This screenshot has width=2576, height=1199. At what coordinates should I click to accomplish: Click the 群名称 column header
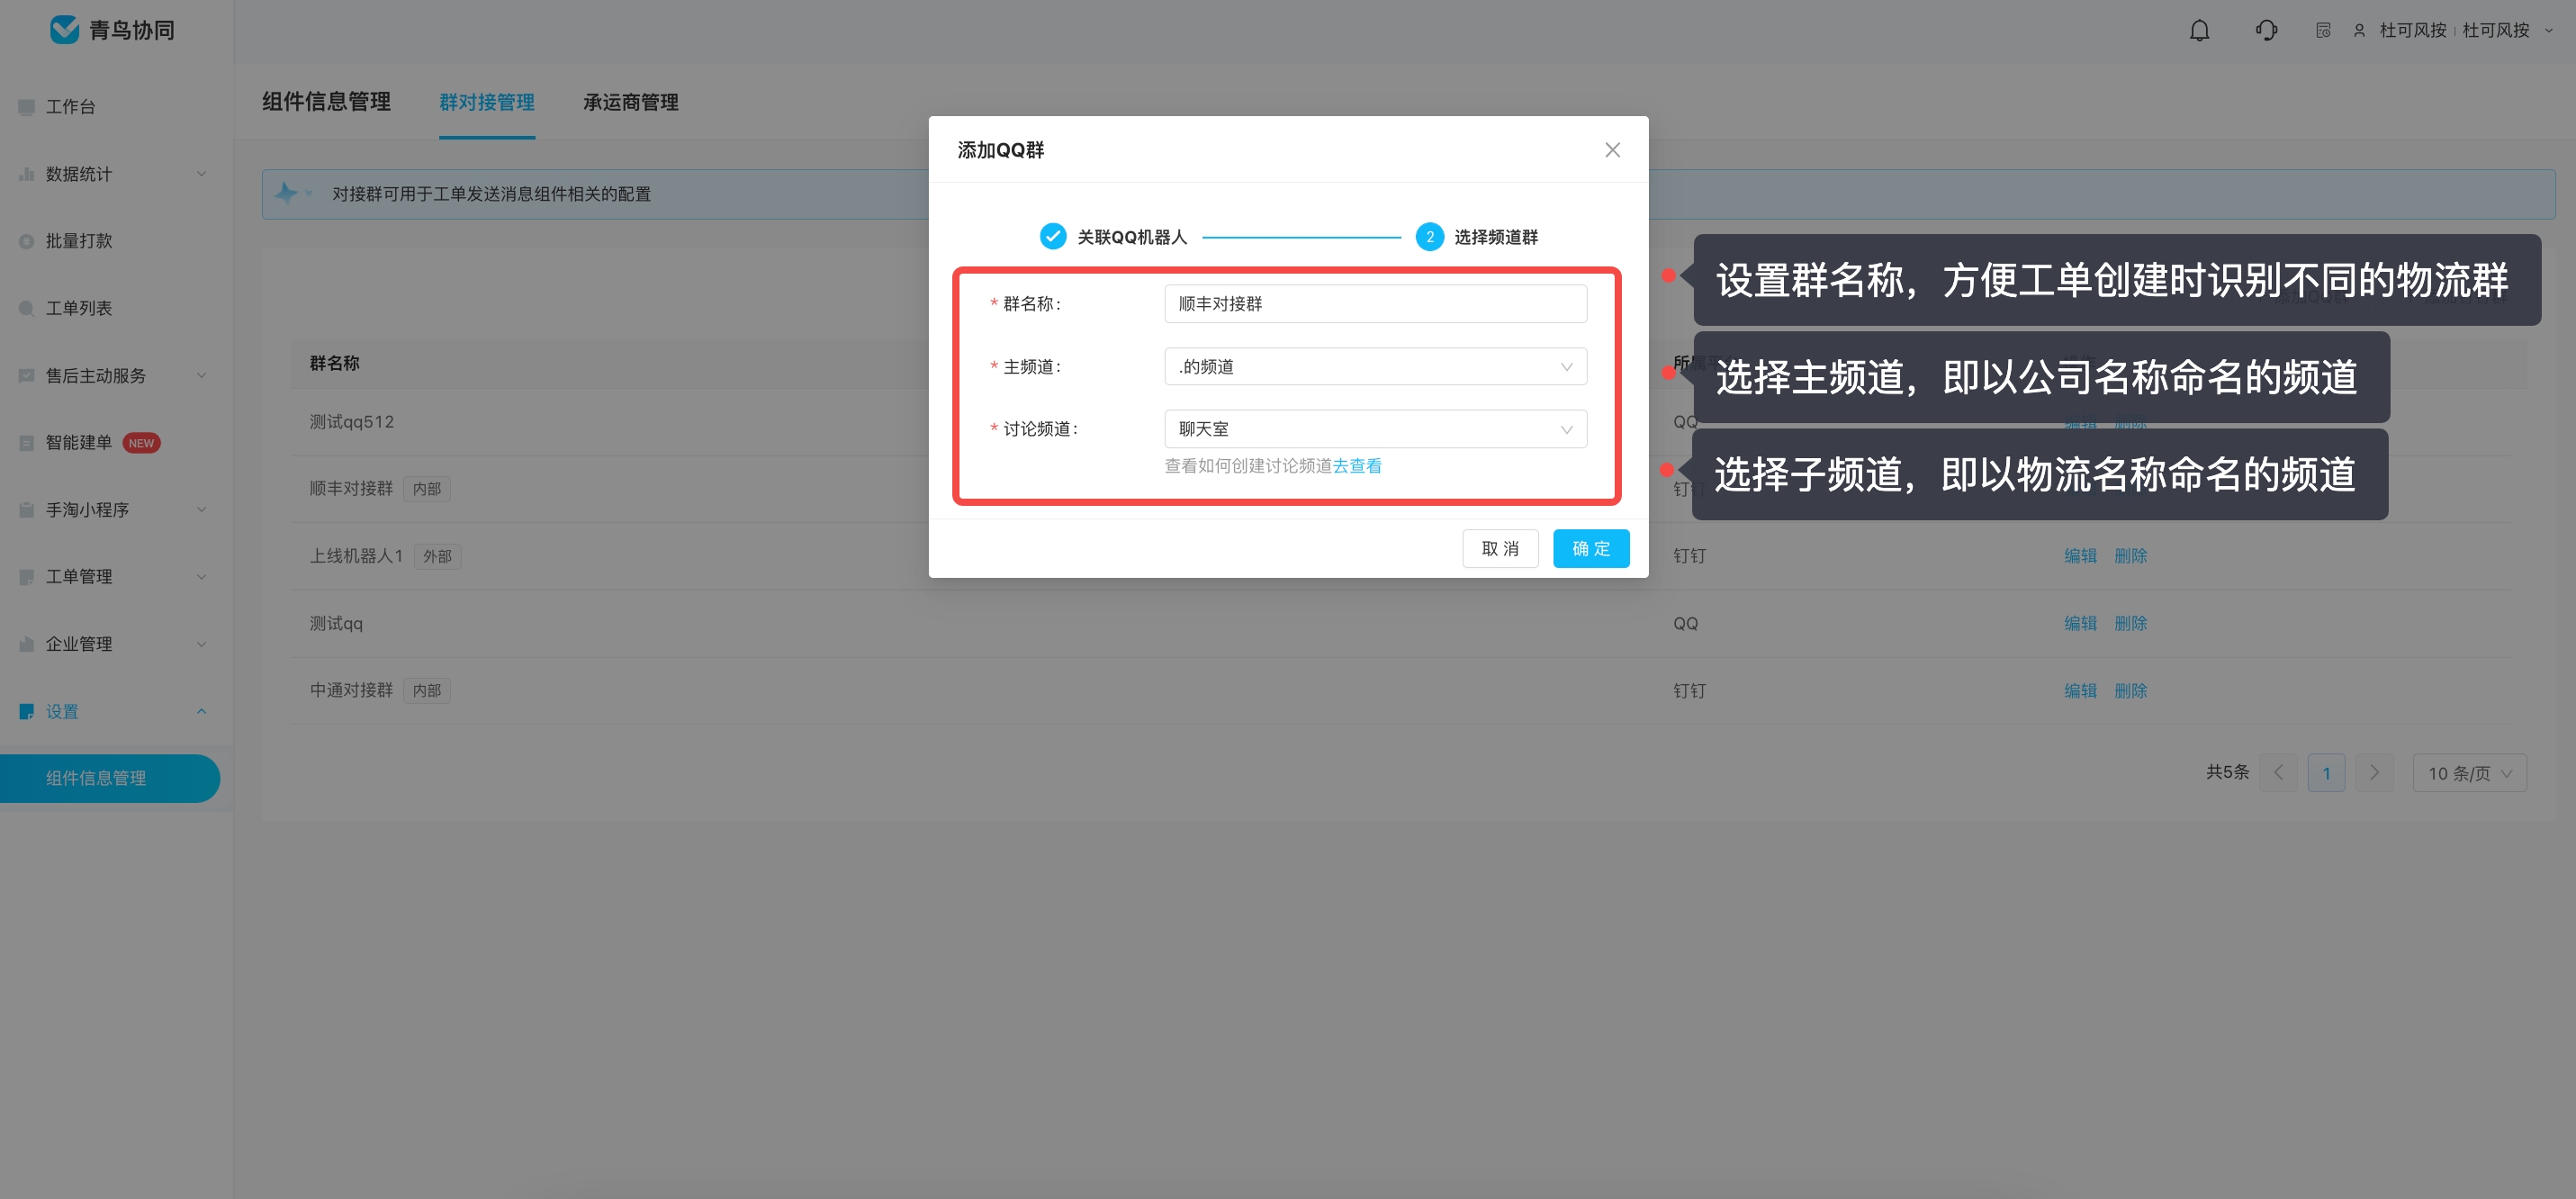tap(334, 363)
